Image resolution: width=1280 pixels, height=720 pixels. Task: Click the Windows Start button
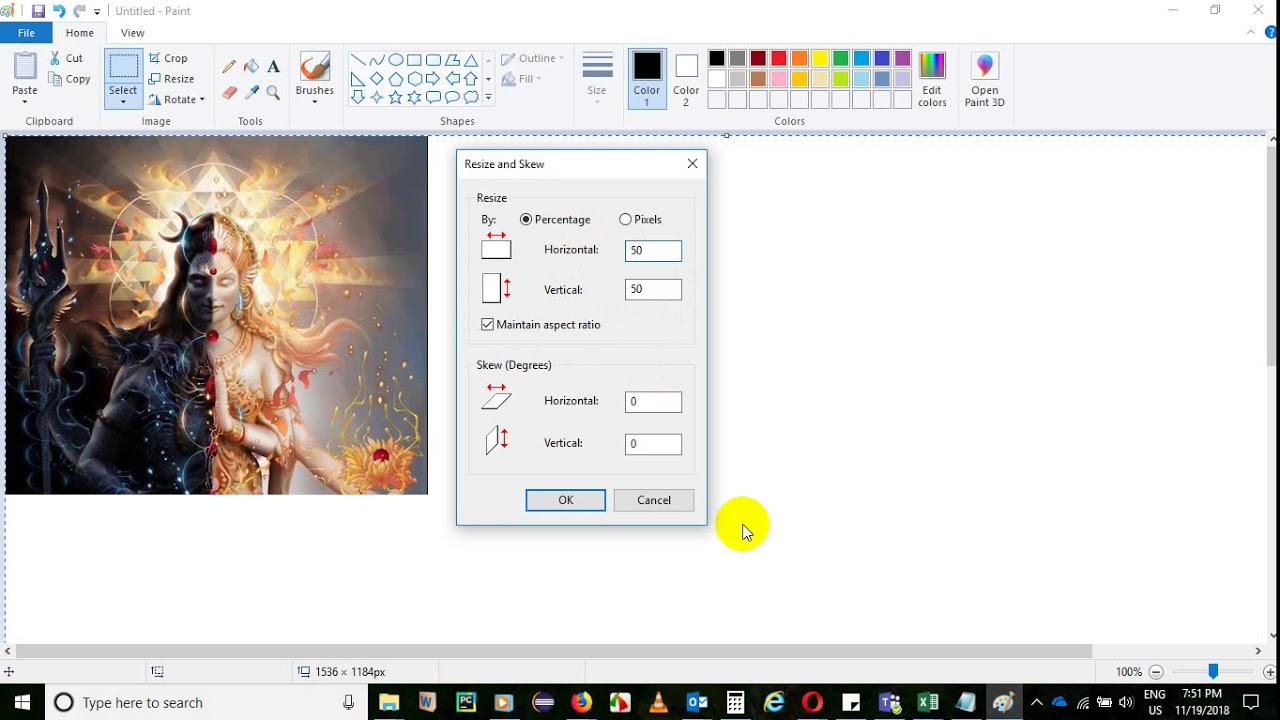pyautogui.click(x=22, y=702)
